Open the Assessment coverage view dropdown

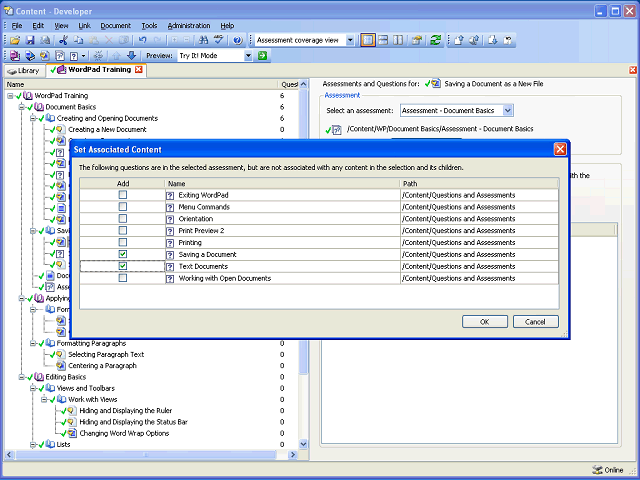[x=348, y=40]
